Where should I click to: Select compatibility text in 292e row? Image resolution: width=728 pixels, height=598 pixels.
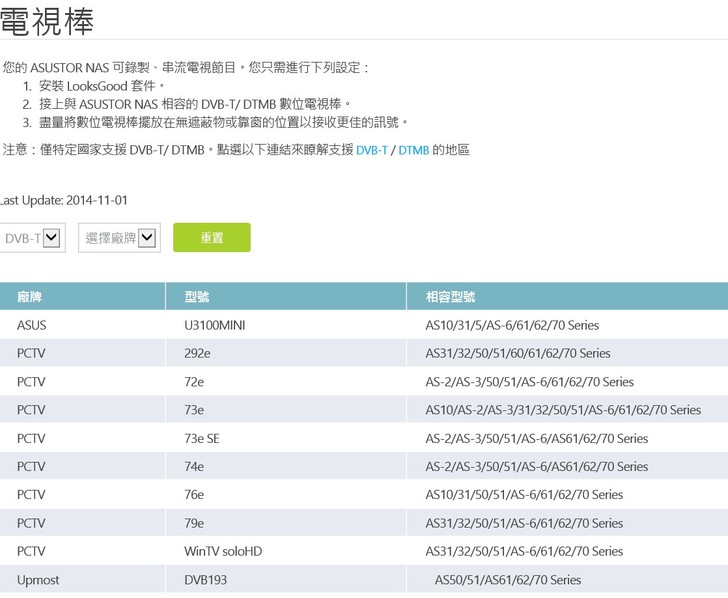point(518,353)
